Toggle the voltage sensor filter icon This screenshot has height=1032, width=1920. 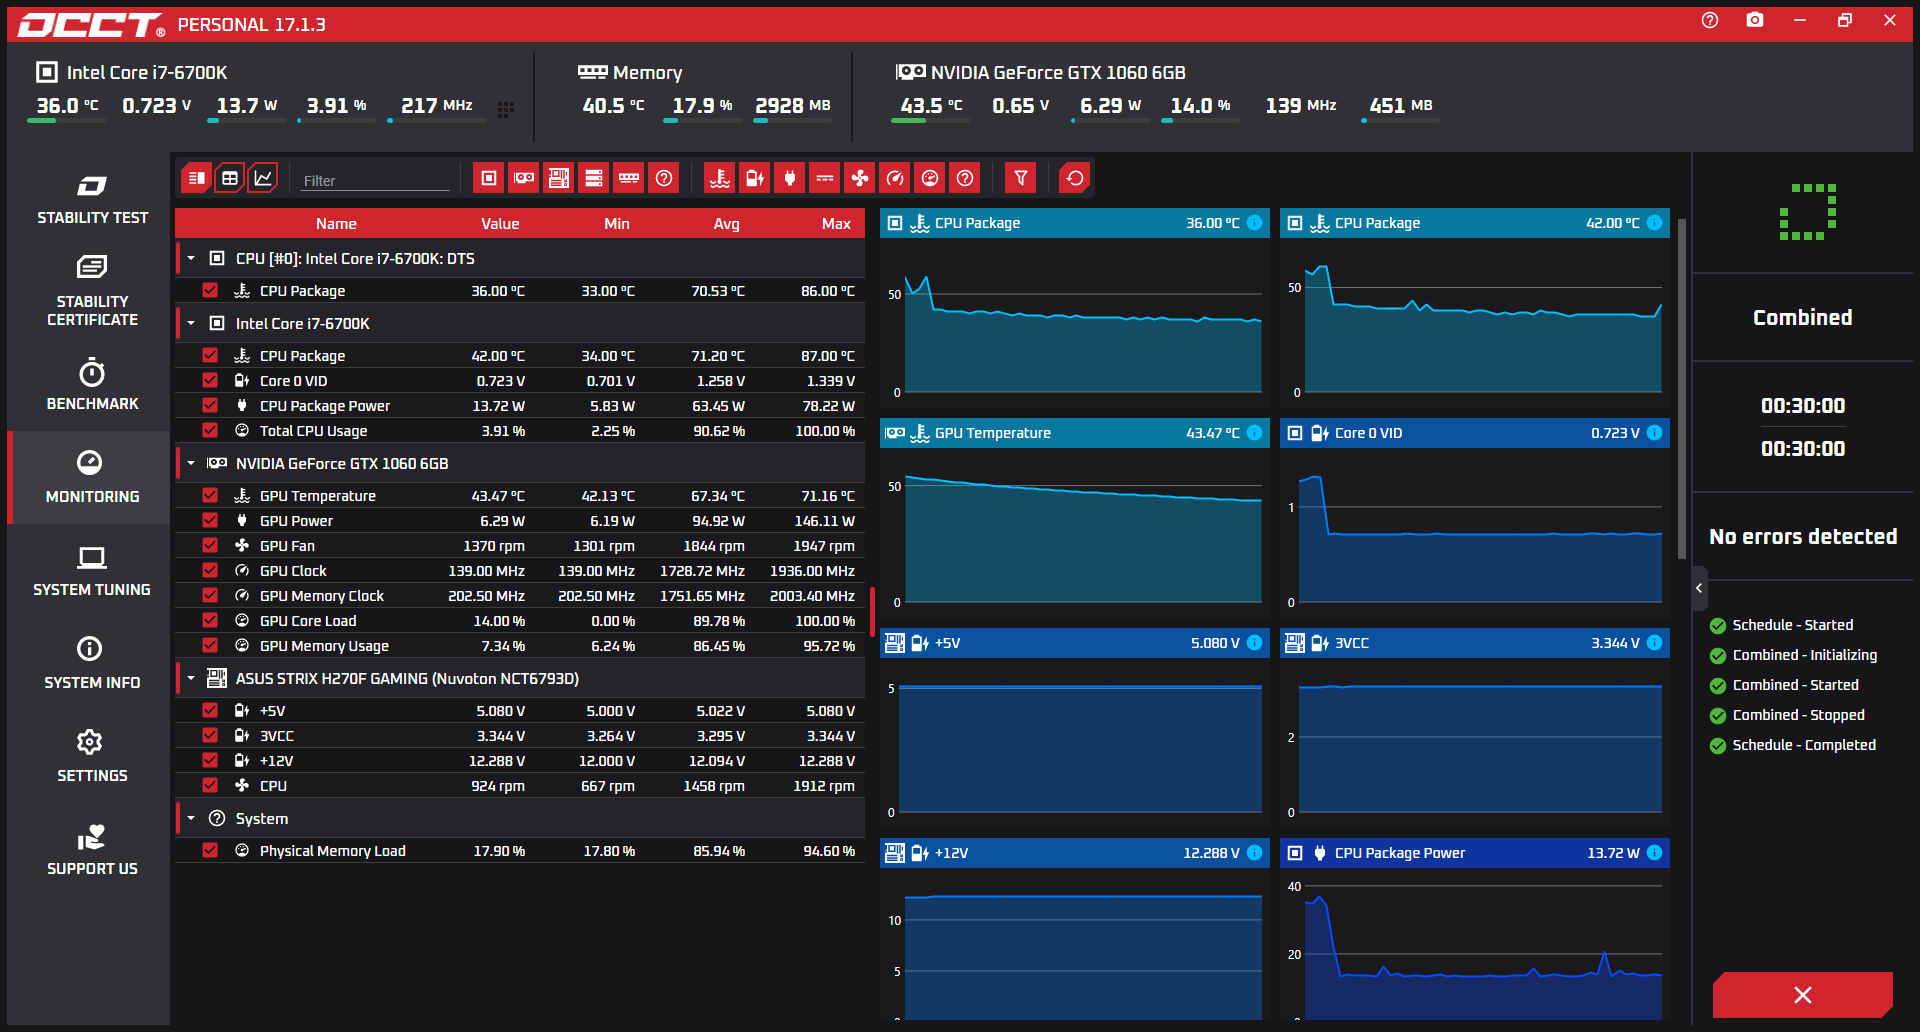[755, 178]
